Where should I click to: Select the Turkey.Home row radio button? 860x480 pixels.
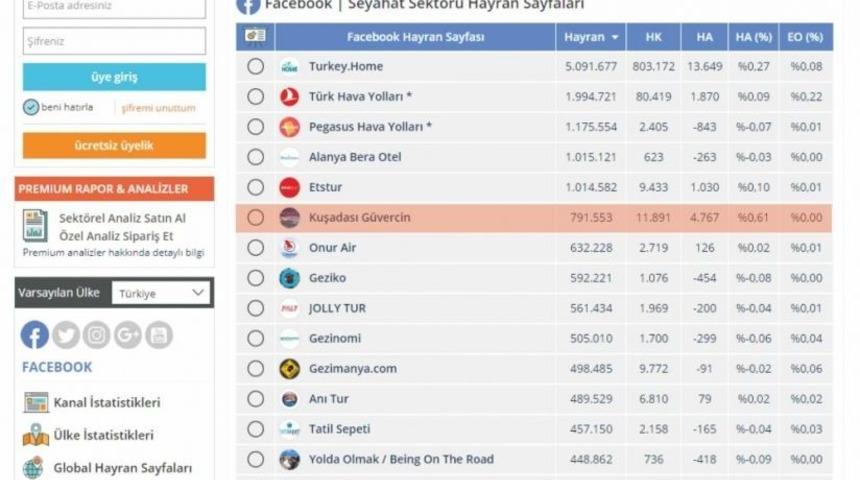[x=255, y=66]
